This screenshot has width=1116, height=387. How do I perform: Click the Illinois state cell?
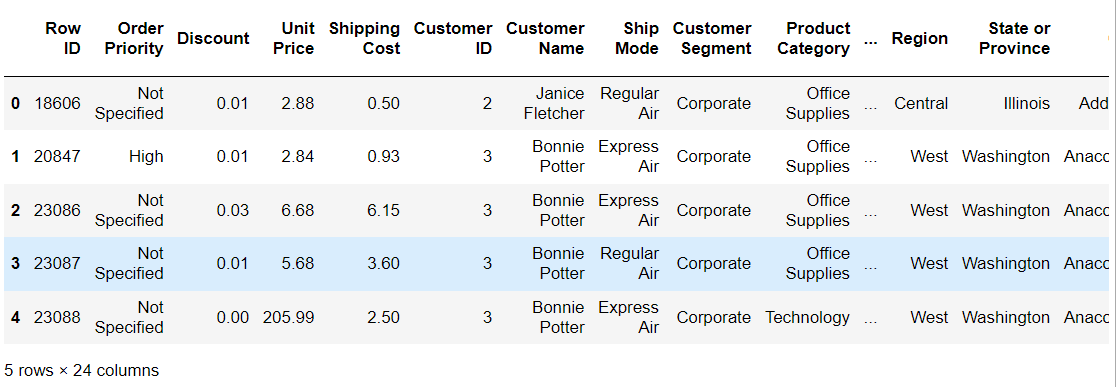click(x=1026, y=103)
